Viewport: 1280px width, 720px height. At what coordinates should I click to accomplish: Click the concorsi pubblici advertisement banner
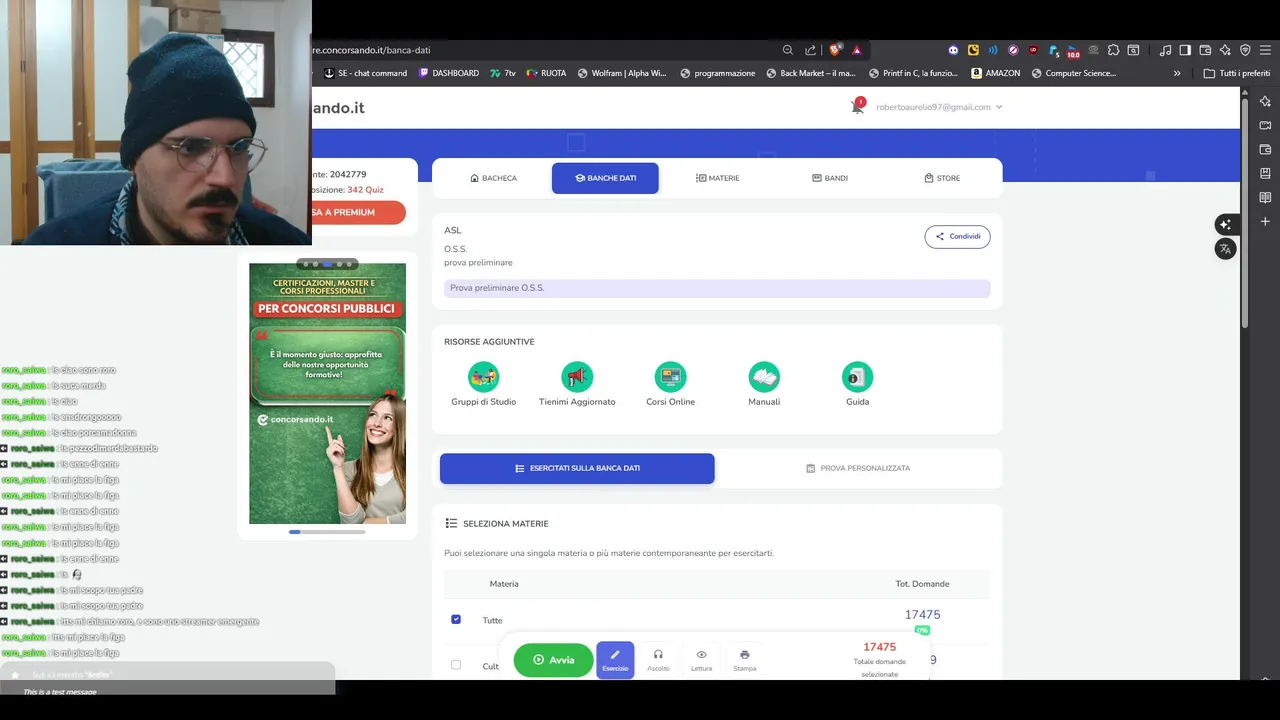coord(327,393)
